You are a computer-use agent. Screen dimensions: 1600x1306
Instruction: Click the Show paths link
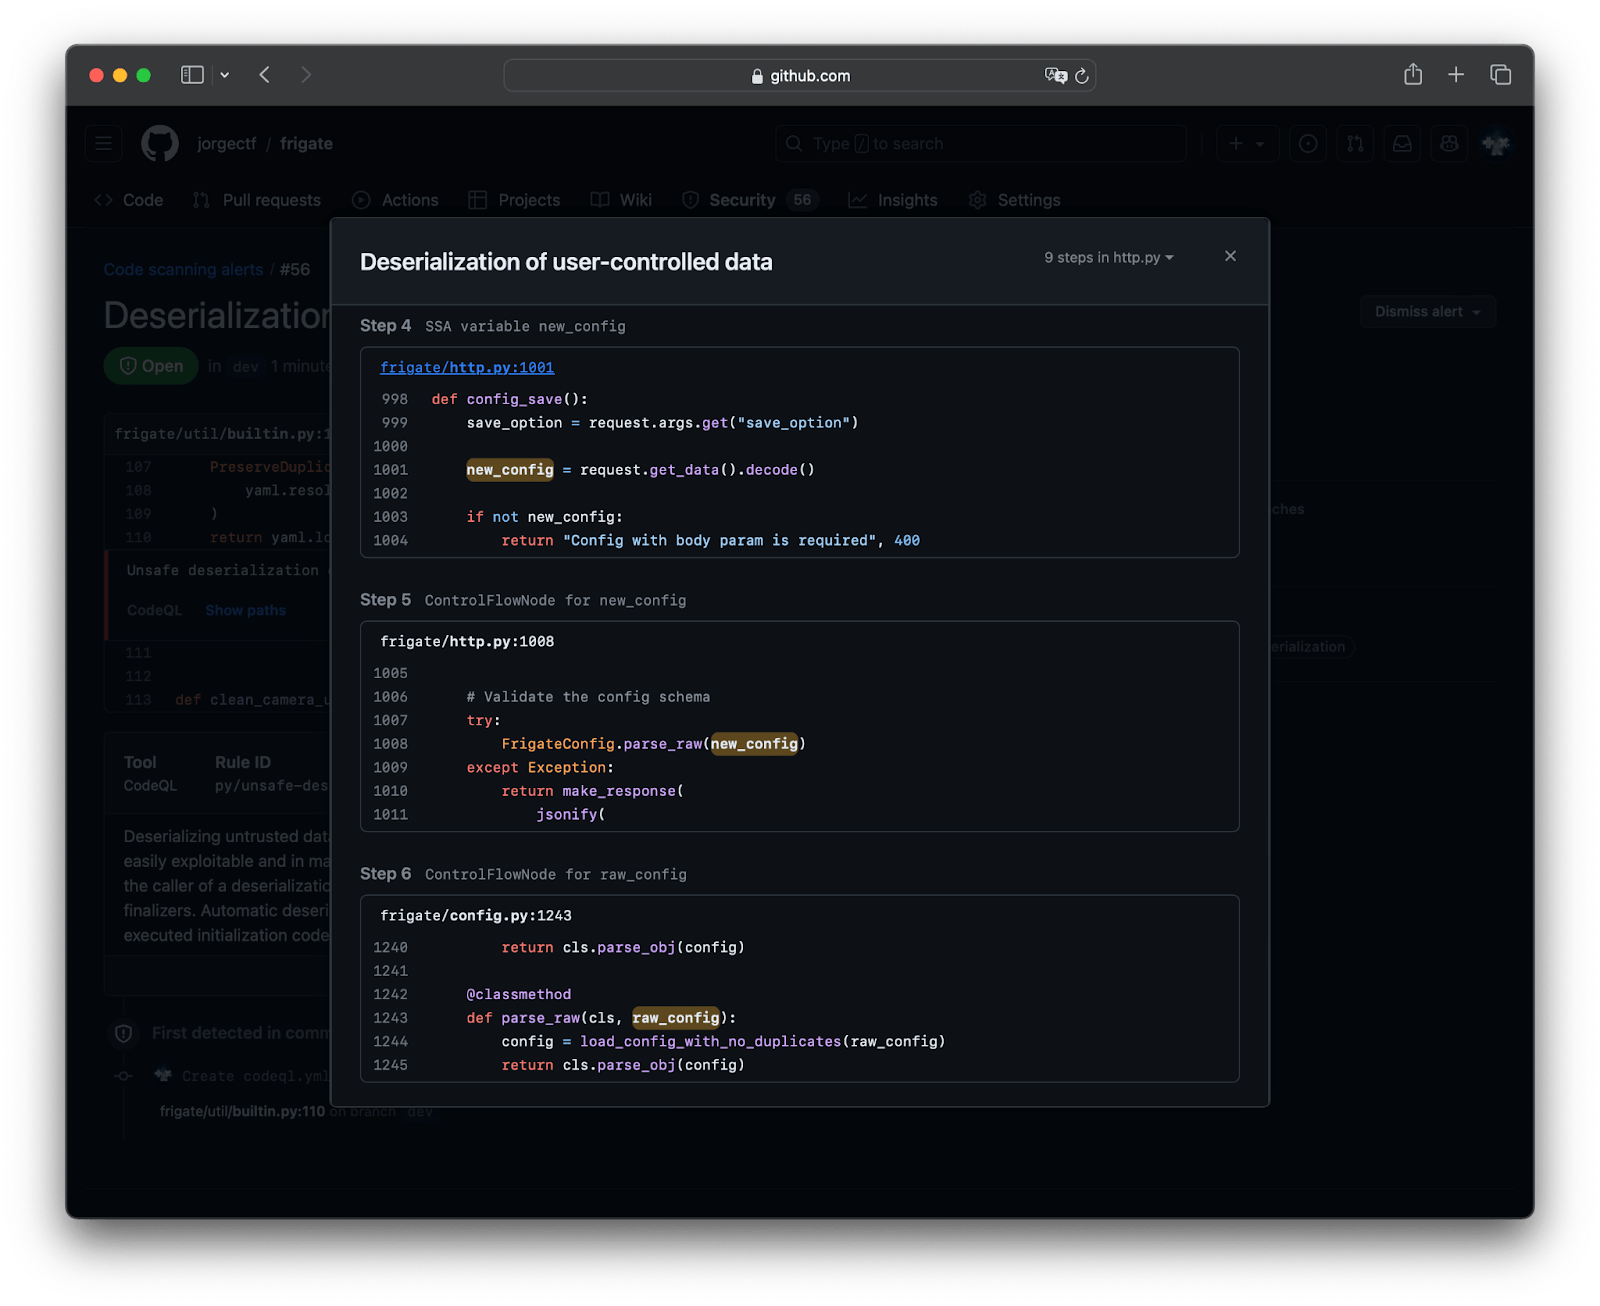tap(245, 610)
